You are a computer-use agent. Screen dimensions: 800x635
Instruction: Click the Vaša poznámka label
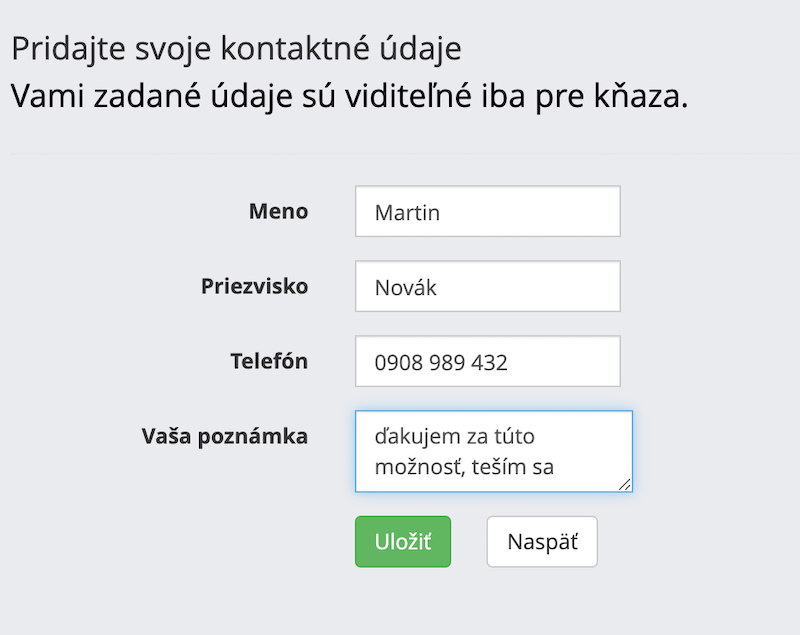[225, 436]
